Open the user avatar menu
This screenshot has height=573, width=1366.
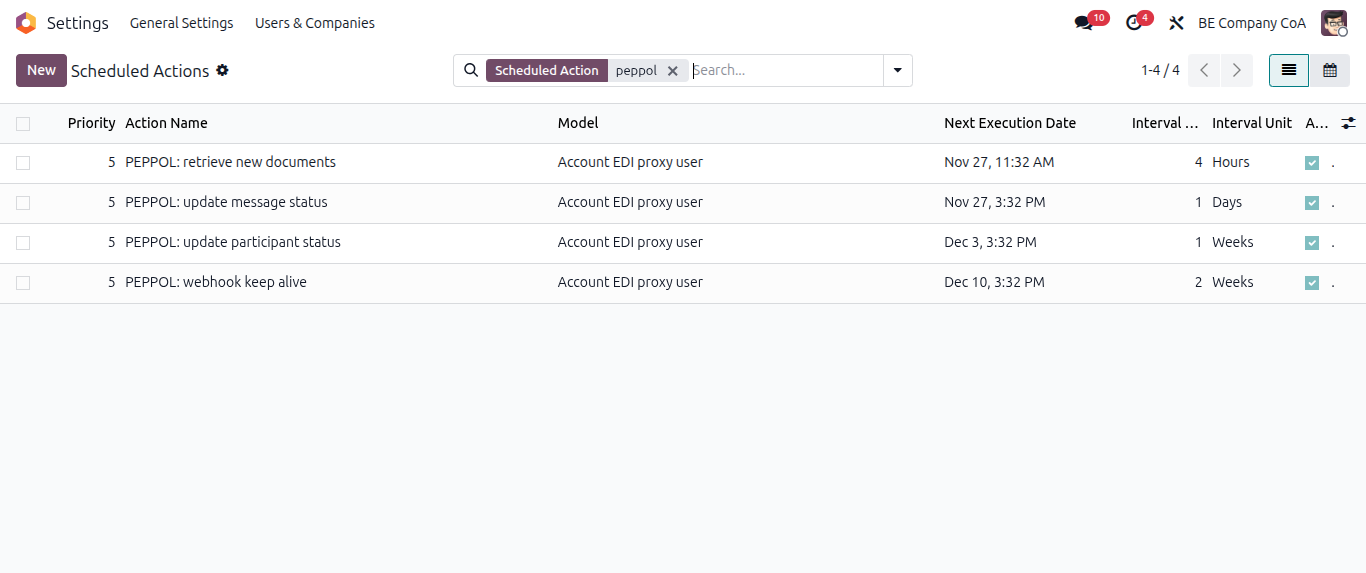point(1334,23)
